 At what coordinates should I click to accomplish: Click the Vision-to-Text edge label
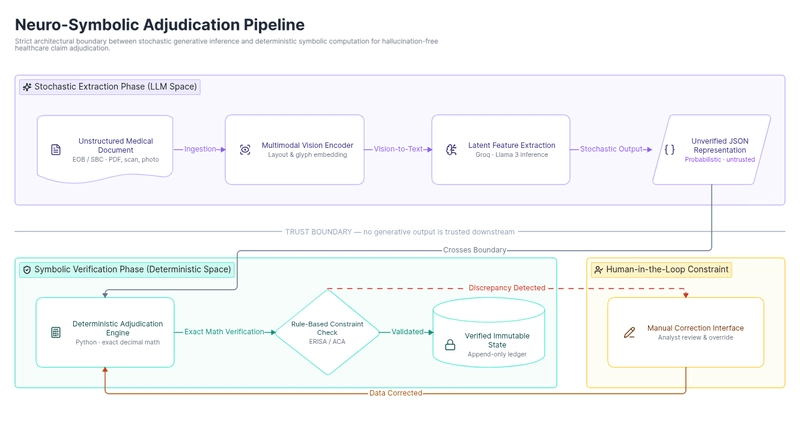coord(398,149)
